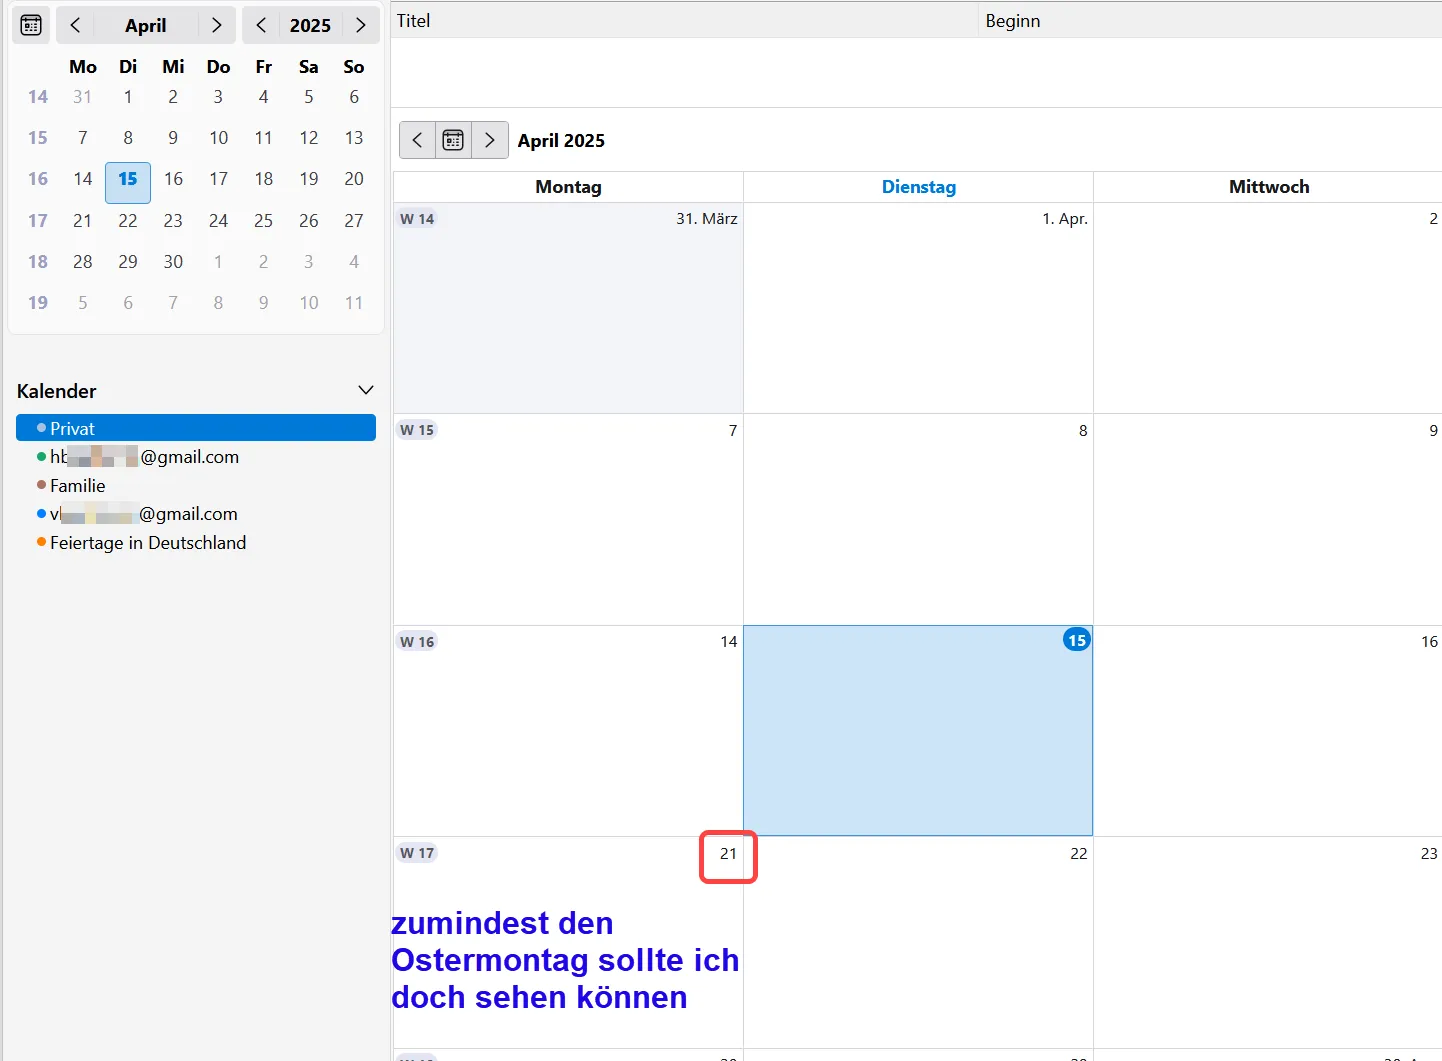
Task: Sort by Beginn column header
Action: (1210, 20)
